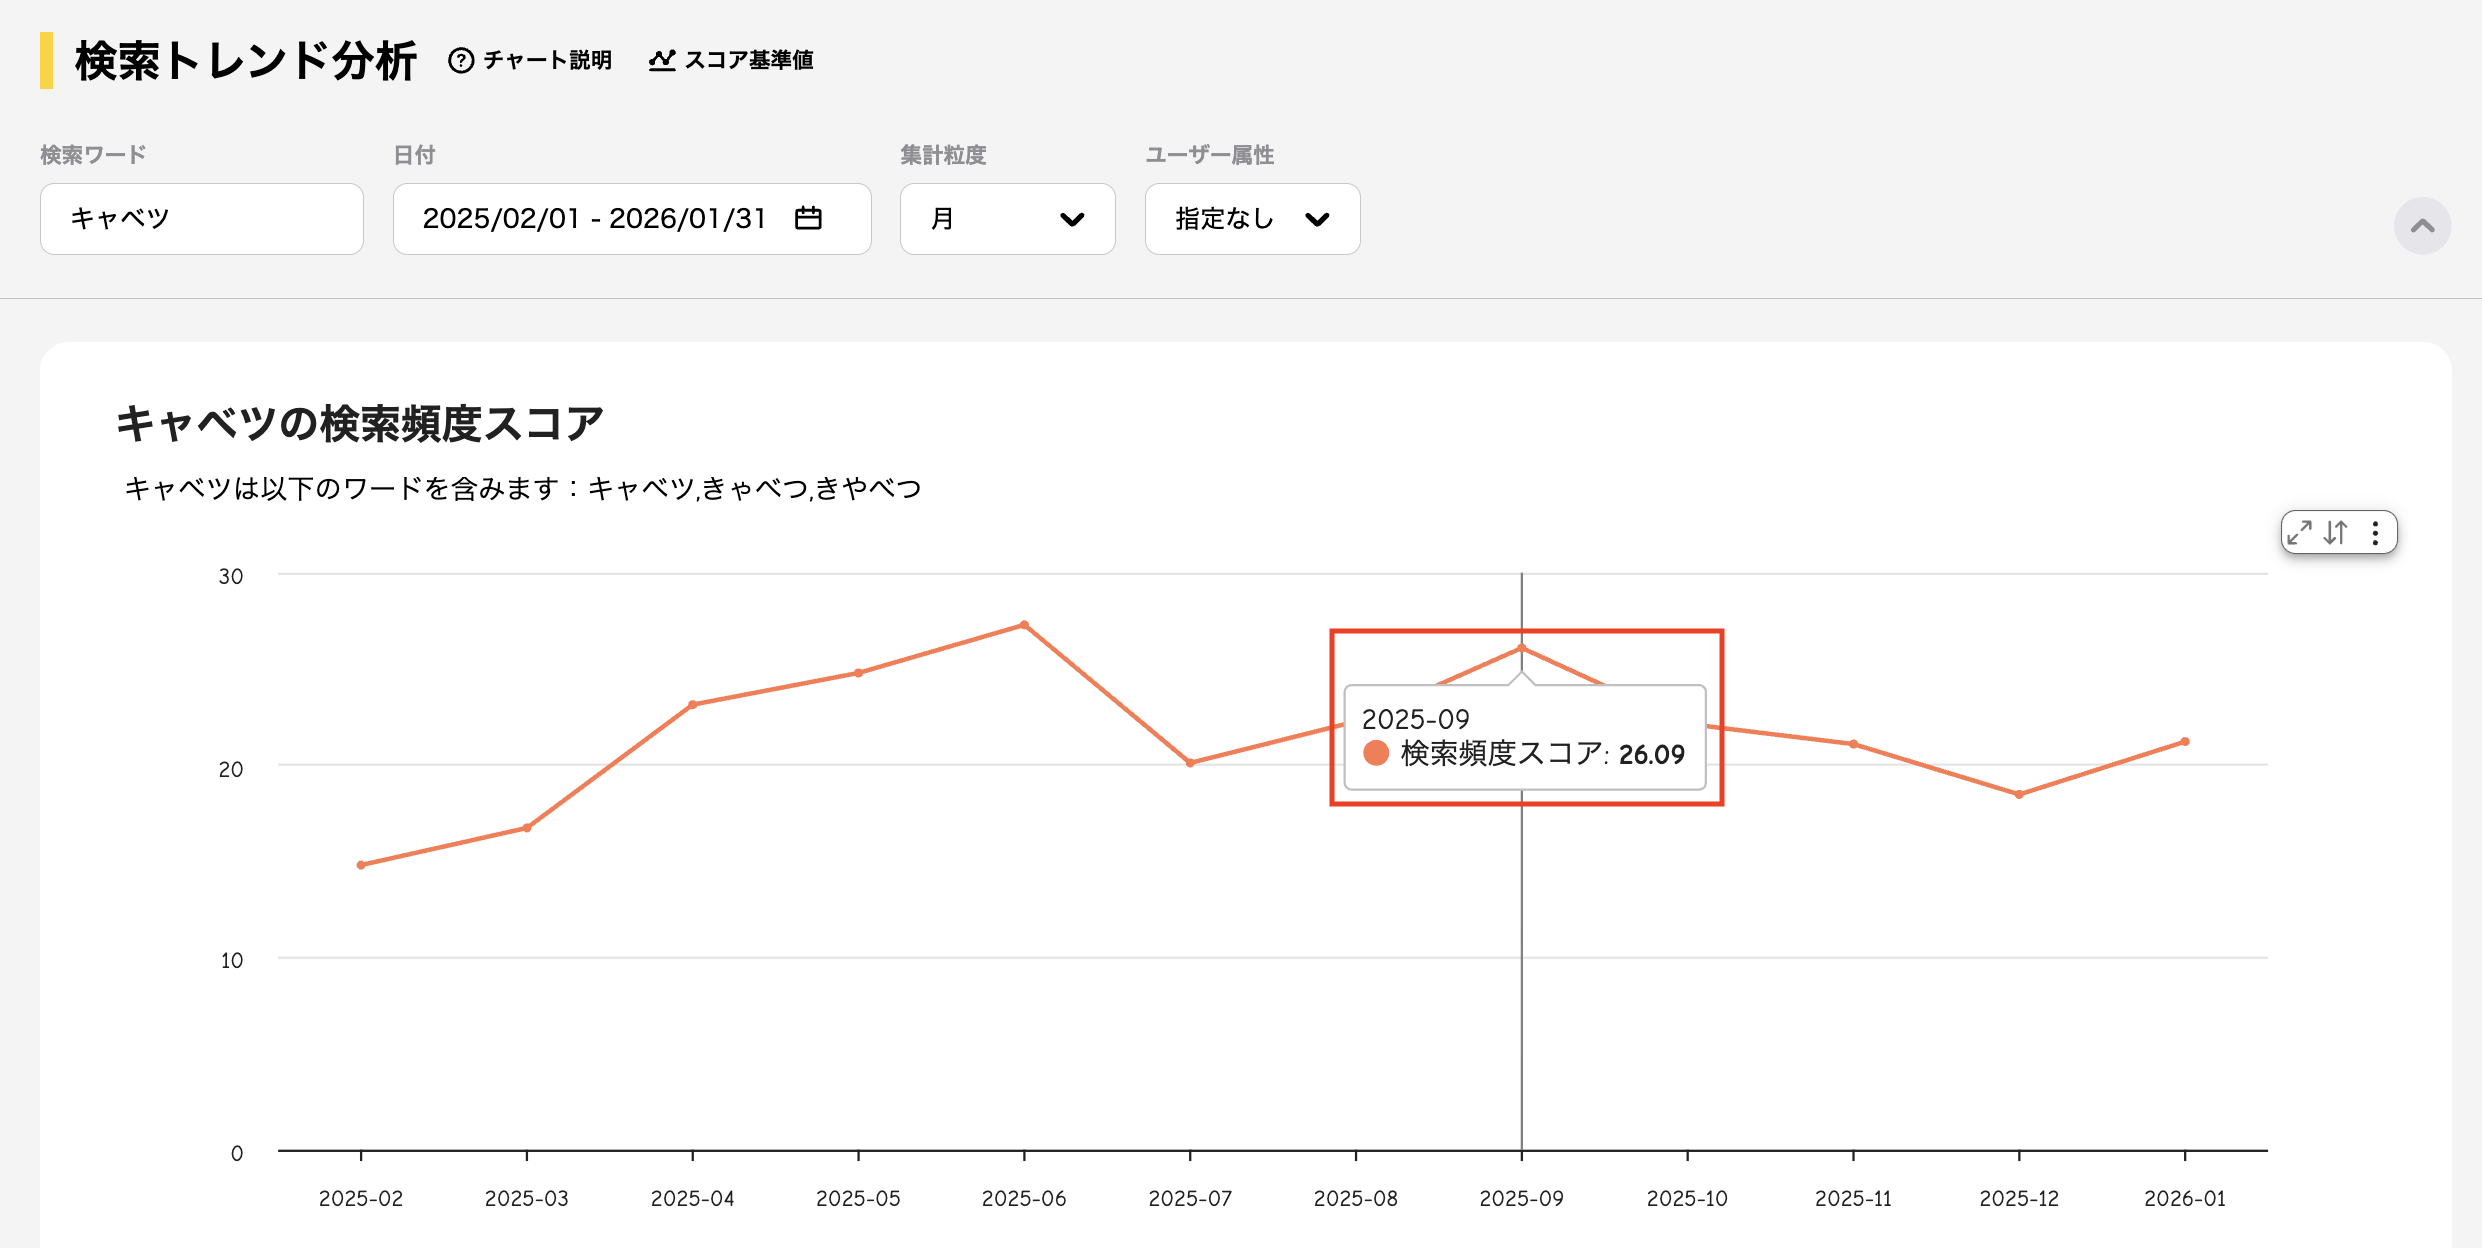Collapse the filter panel with up chevron
2482x1248 pixels.
(2422, 226)
